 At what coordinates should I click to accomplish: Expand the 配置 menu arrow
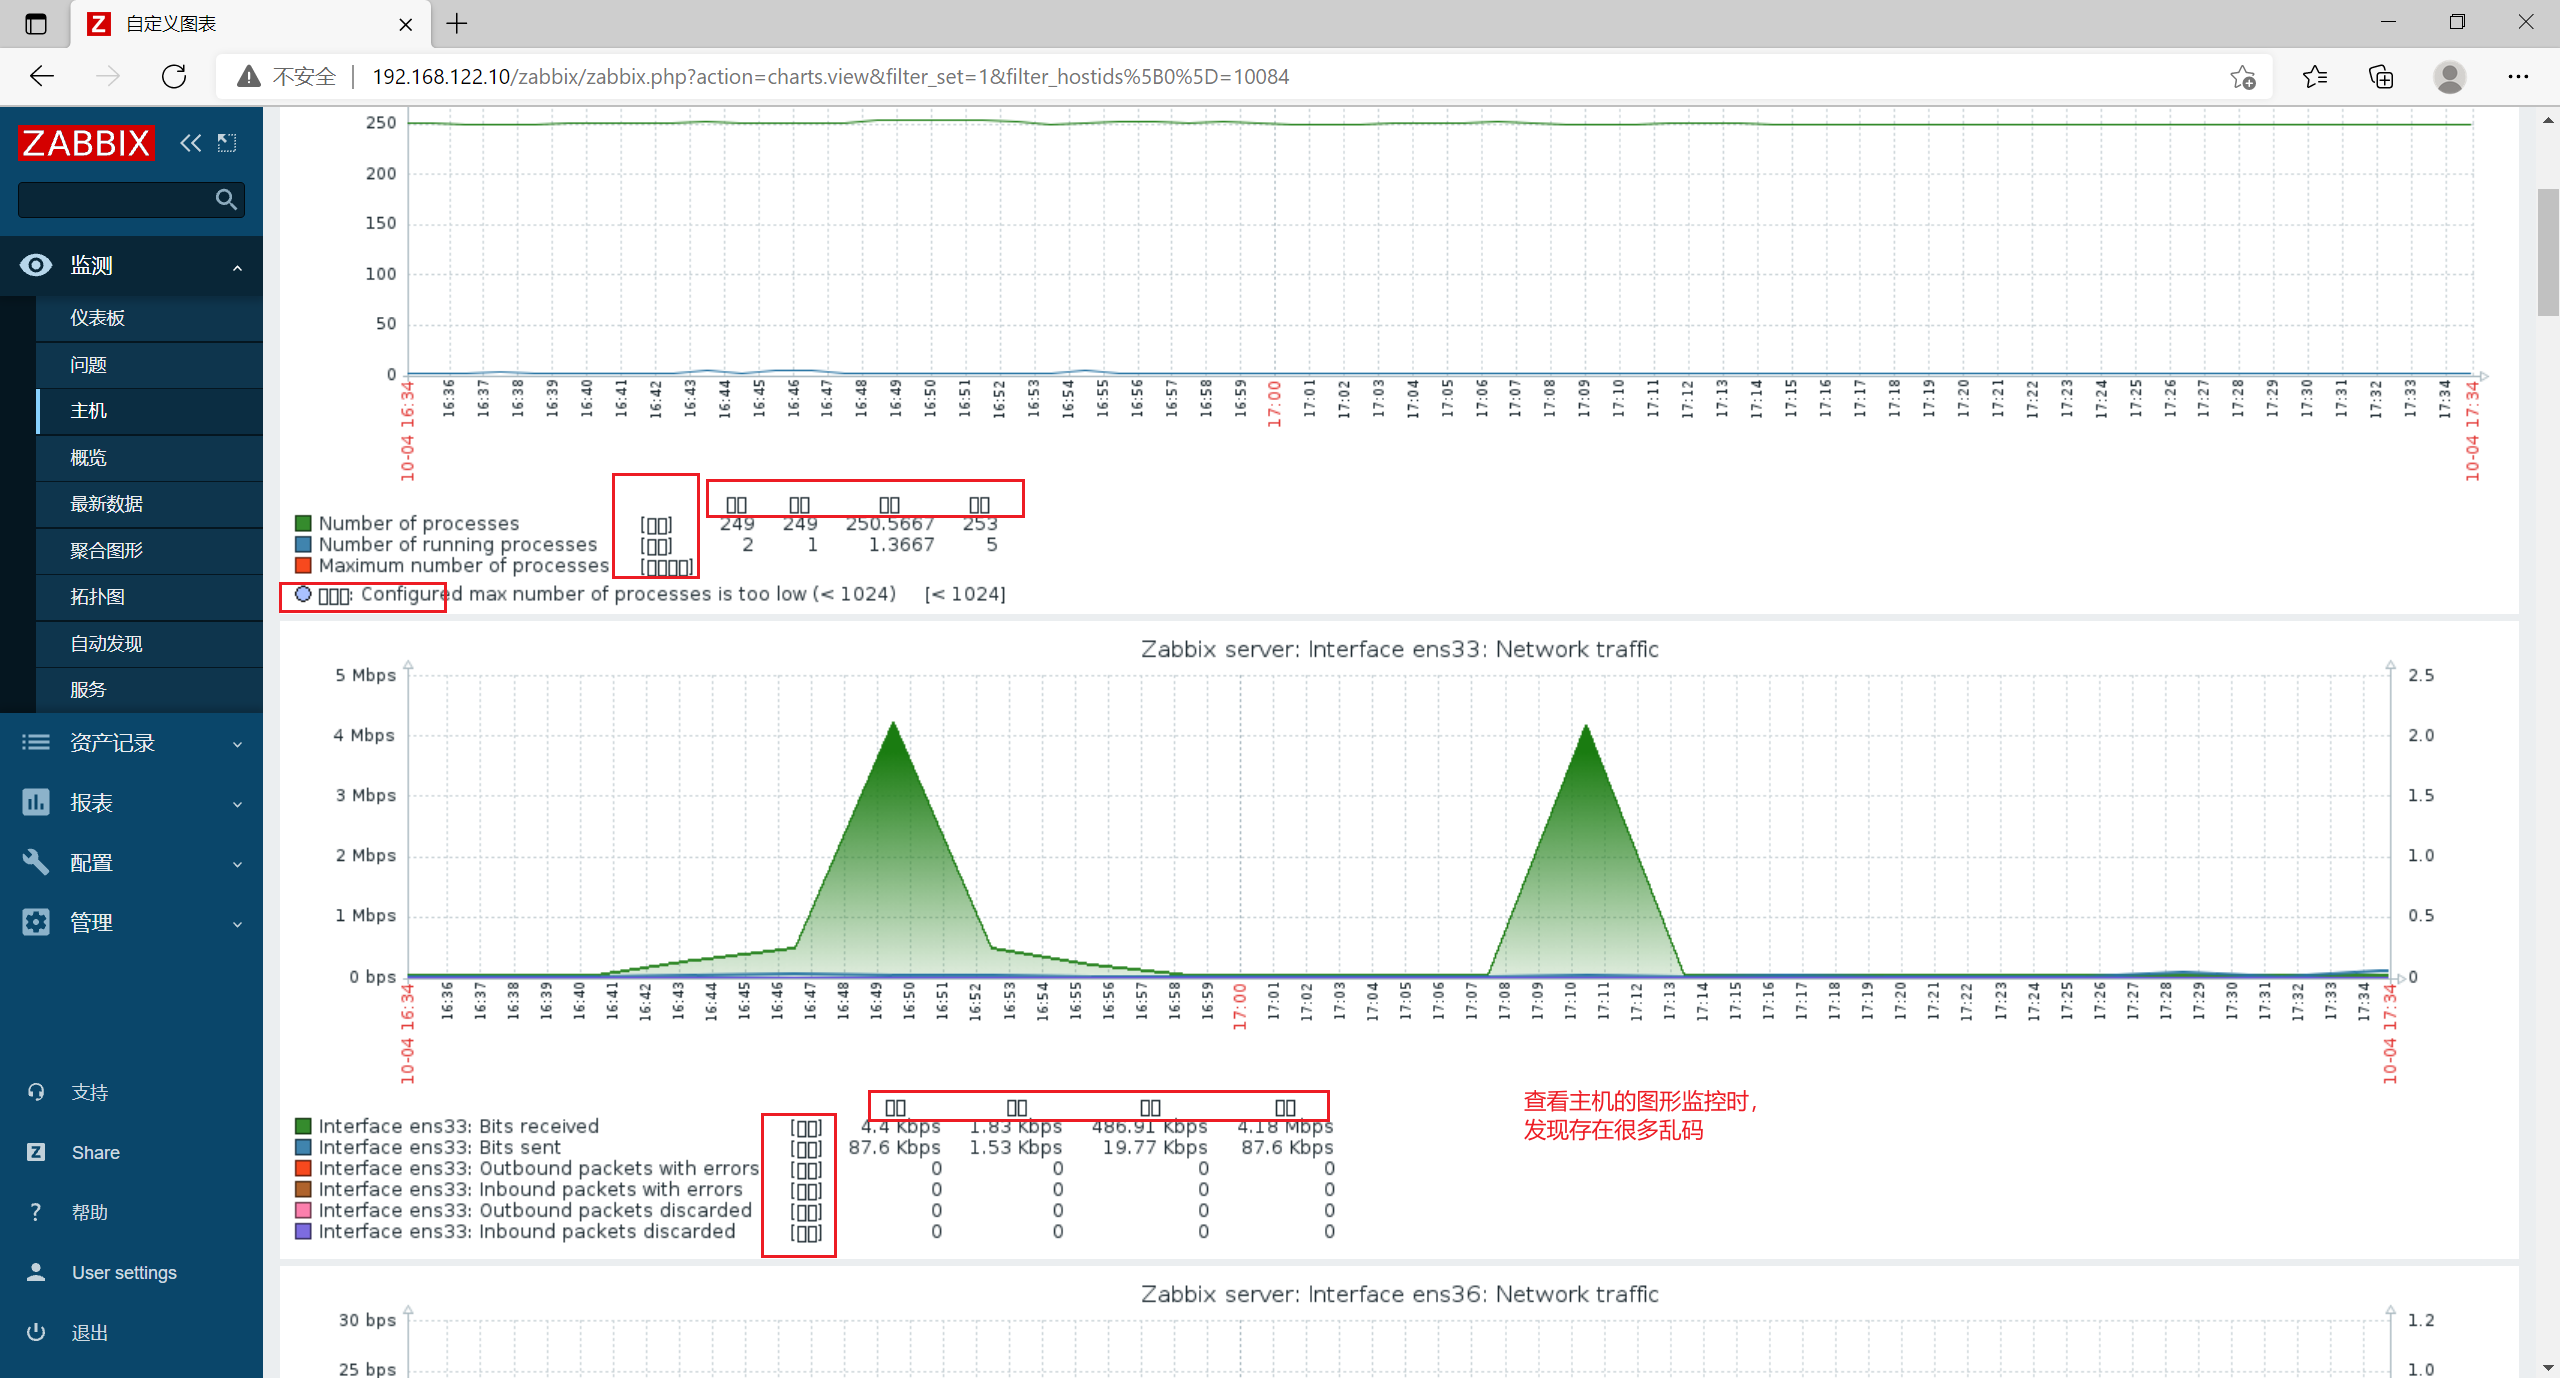click(237, 864)
